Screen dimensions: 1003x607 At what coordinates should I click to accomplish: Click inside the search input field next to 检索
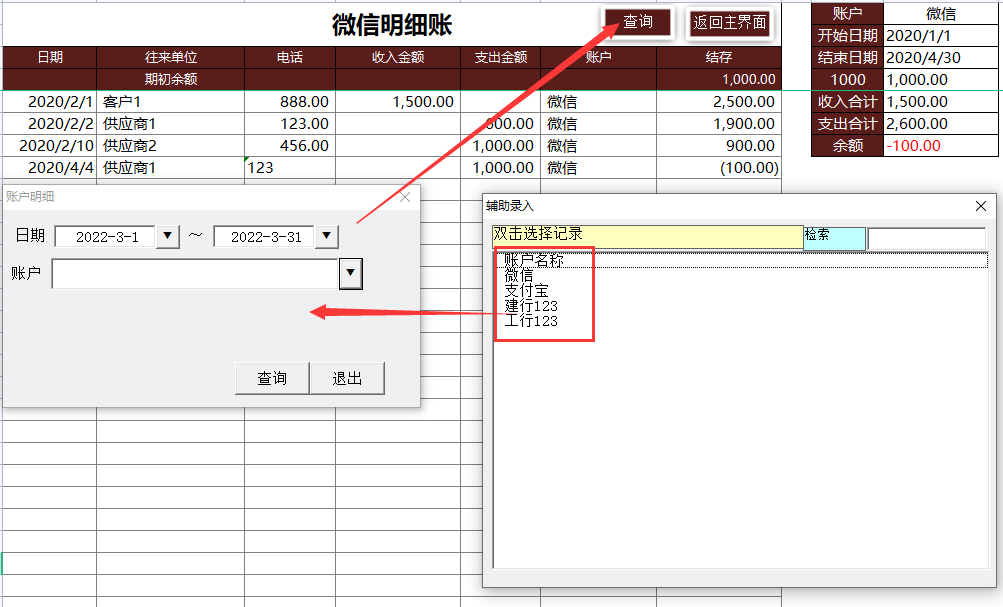click(x=930, y=238)
